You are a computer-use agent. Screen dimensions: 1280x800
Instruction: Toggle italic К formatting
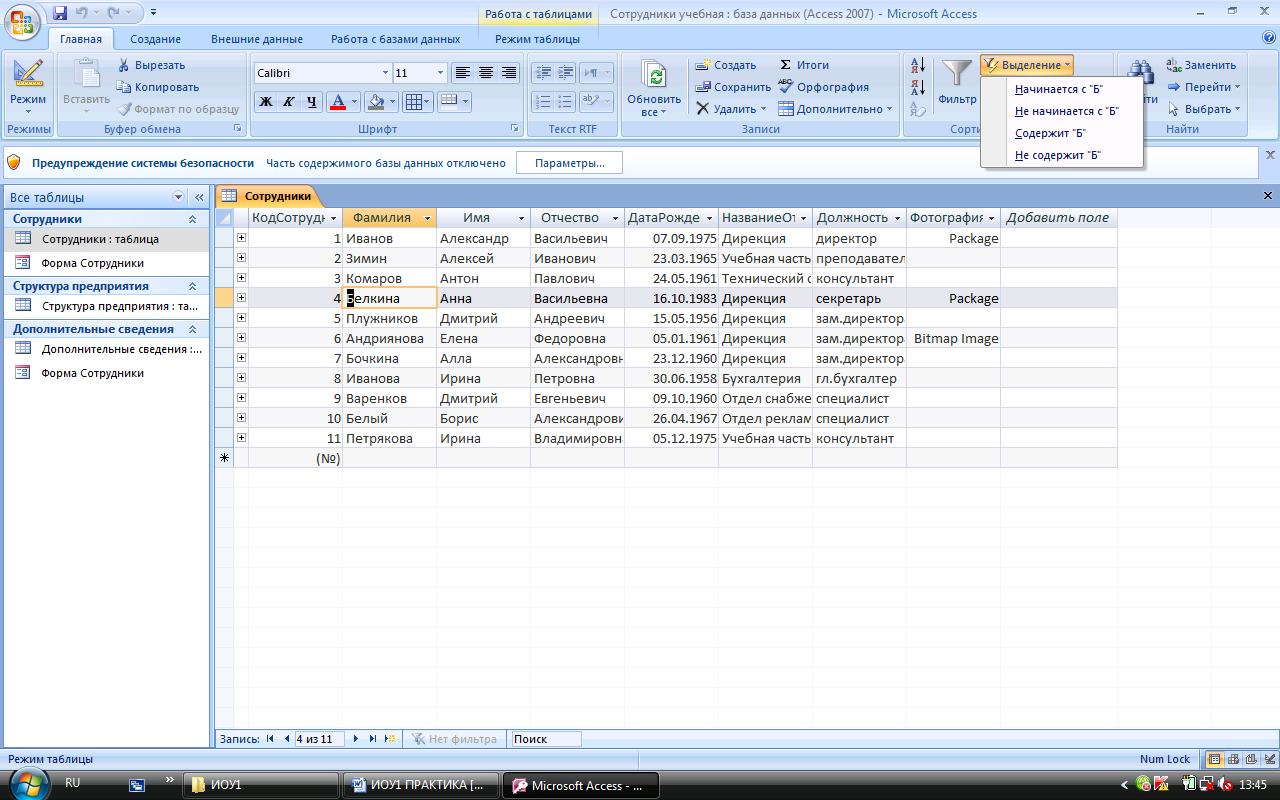tap(289, 102)
